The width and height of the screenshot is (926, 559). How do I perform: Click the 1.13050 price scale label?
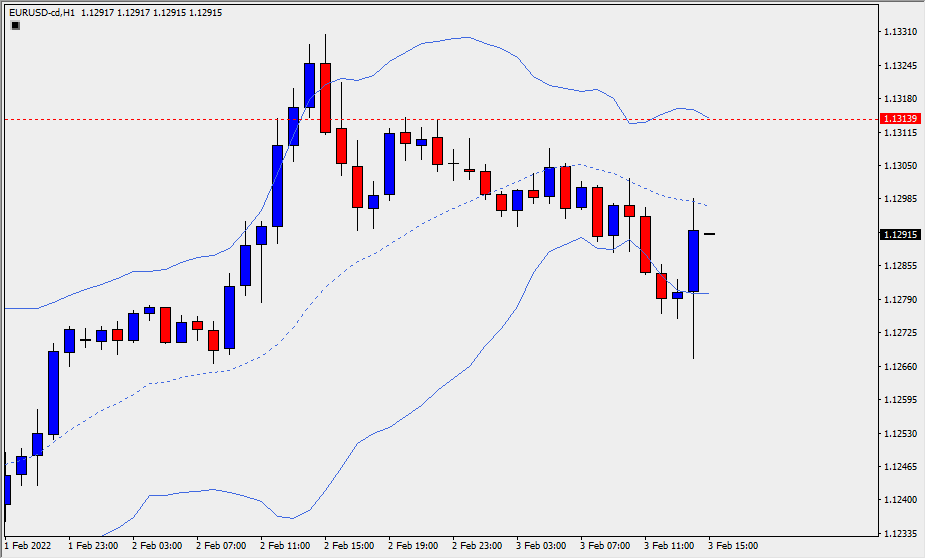[x=902, y=166]
